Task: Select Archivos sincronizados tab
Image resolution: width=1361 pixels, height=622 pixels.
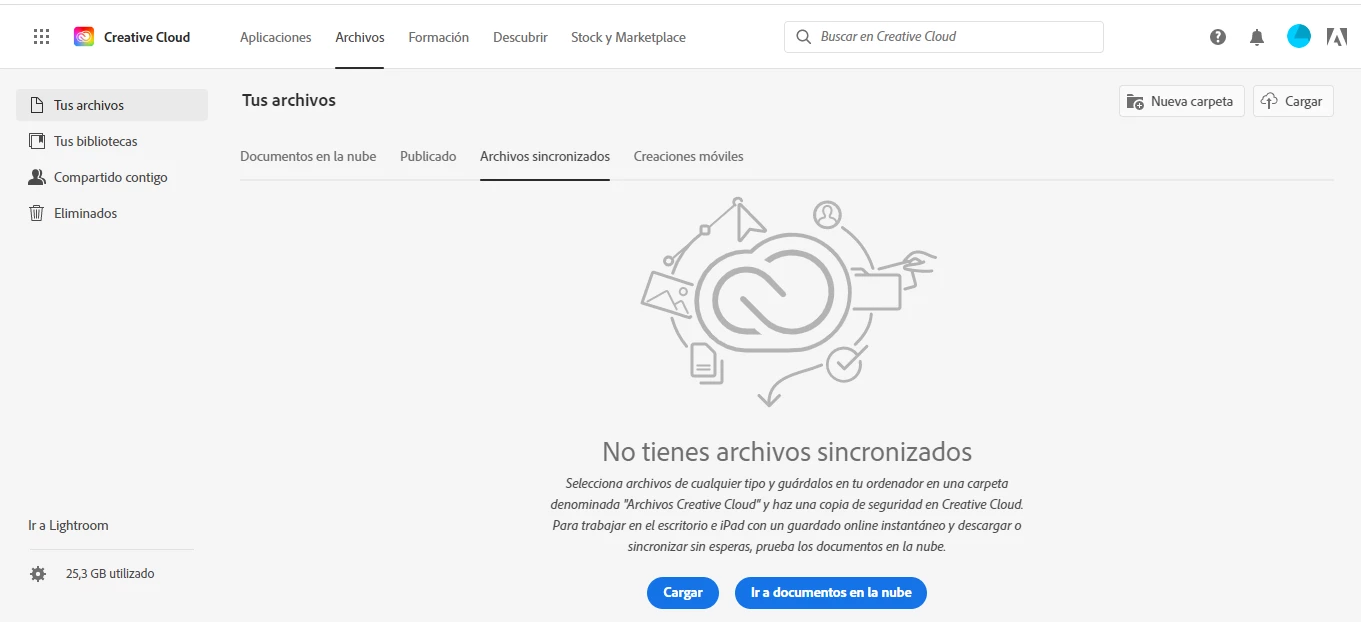Action: pos(545,156)
